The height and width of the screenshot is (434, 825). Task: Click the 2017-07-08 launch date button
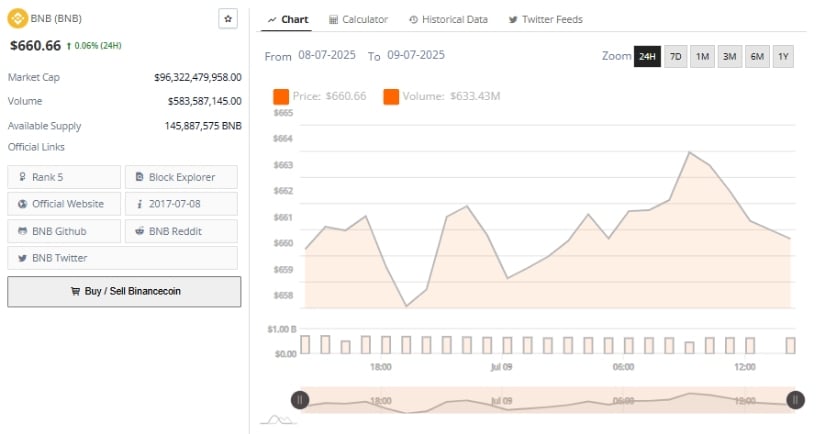click(x=182, y=204)
